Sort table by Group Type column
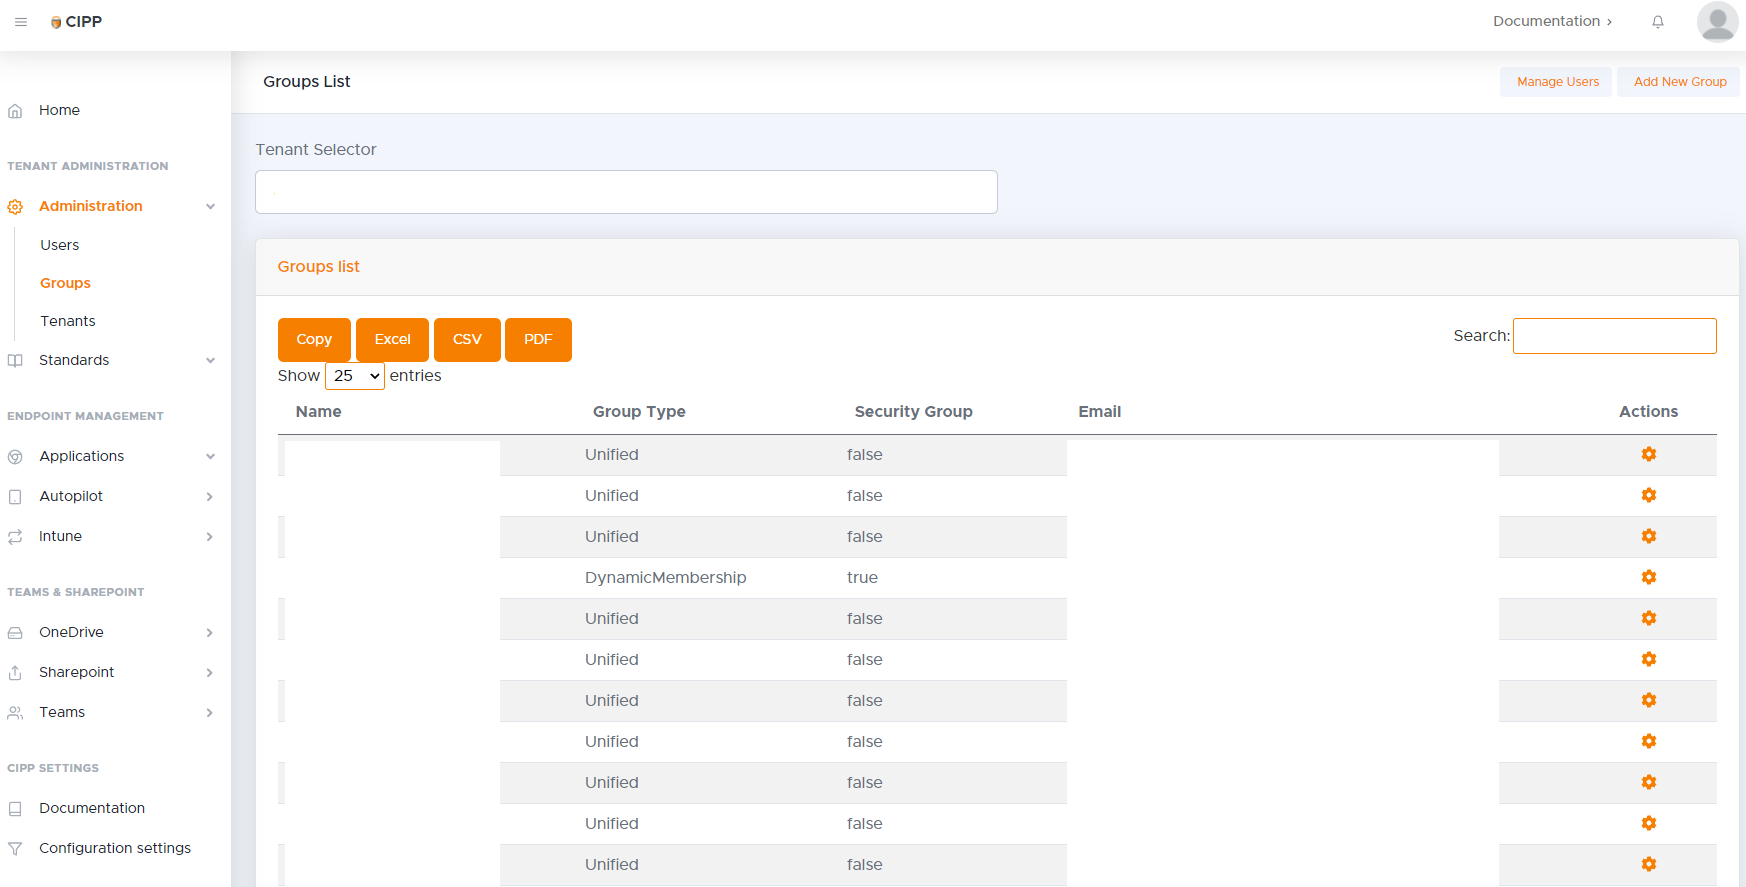 coord(639,412)
